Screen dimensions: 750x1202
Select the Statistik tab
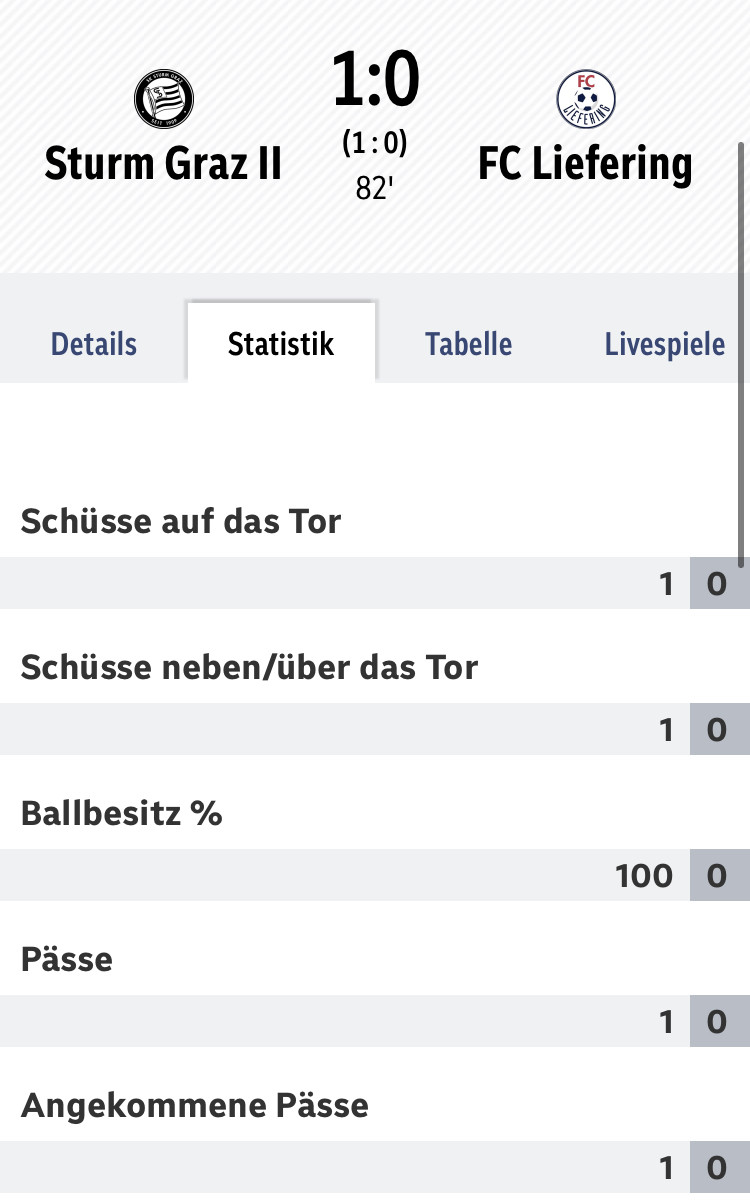[281, 344]
